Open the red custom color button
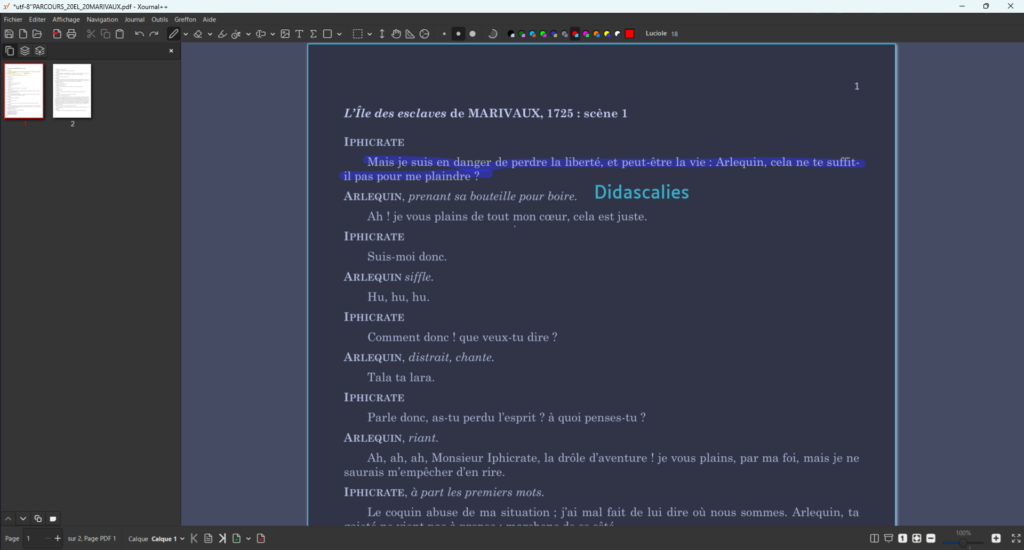This screenshot has width=1024, height=550. [x=630, y=34]
